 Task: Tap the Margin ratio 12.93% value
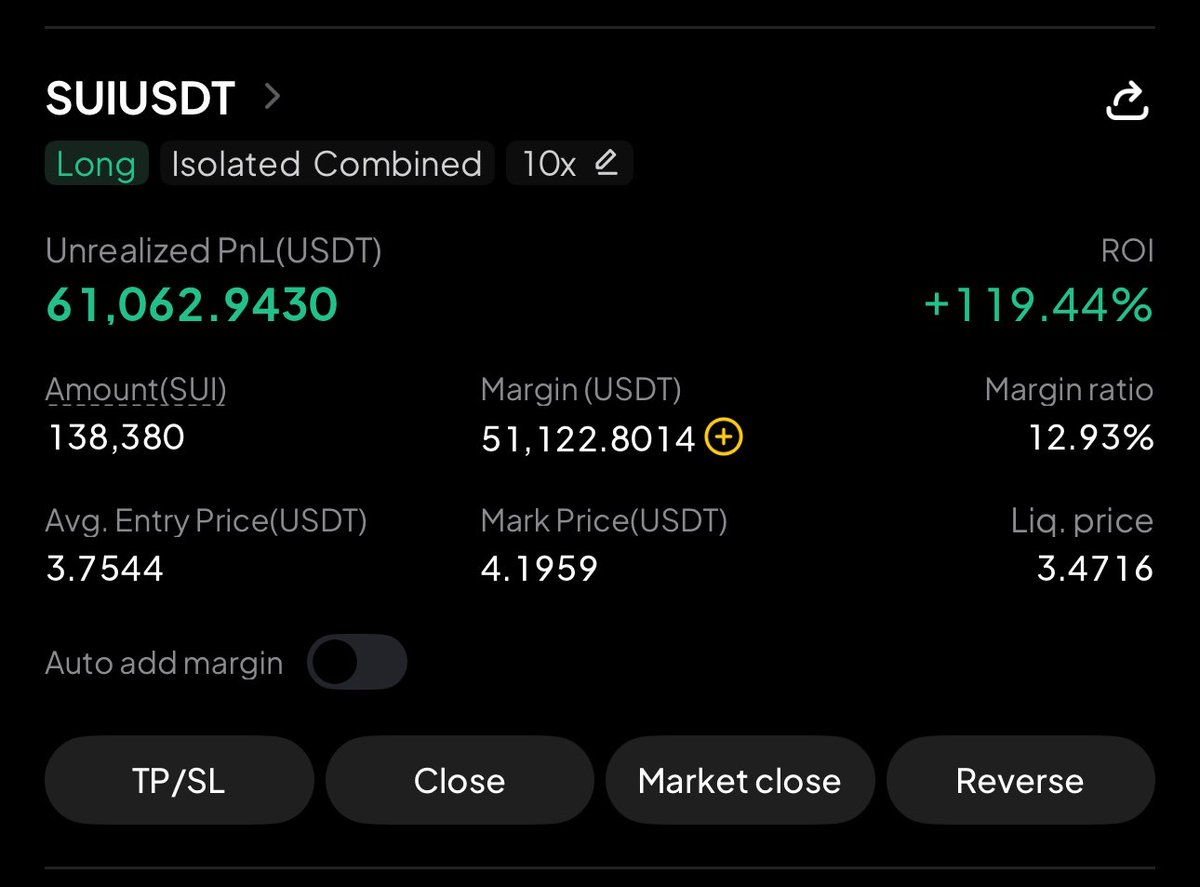coord(1091,438)
